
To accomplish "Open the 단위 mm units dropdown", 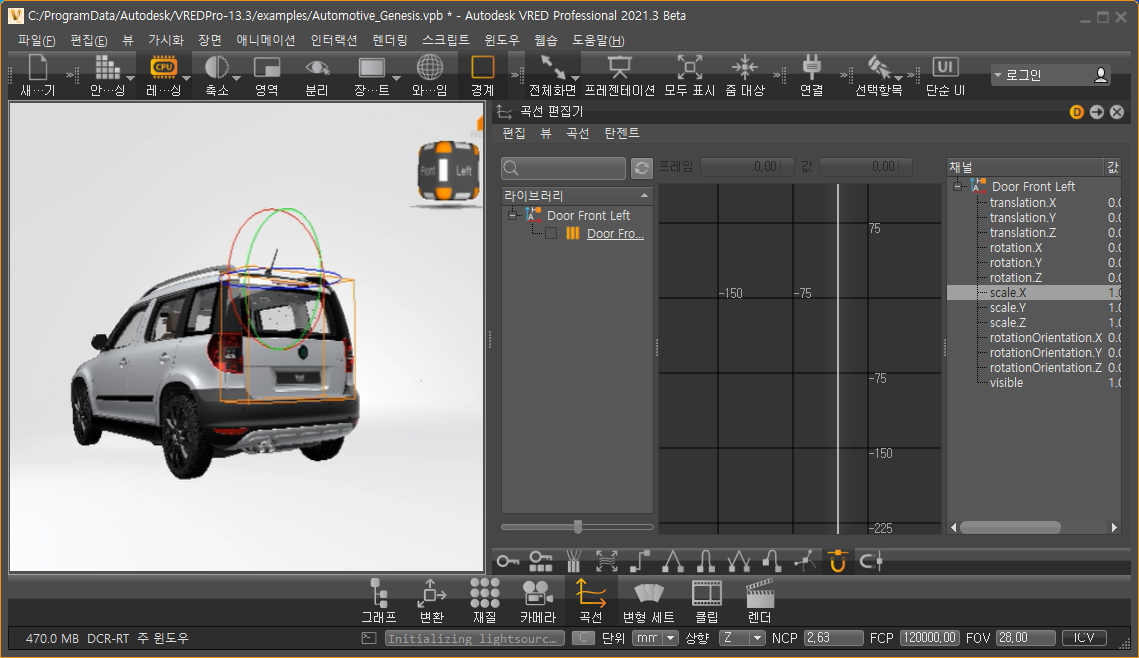I will point(655,638).
